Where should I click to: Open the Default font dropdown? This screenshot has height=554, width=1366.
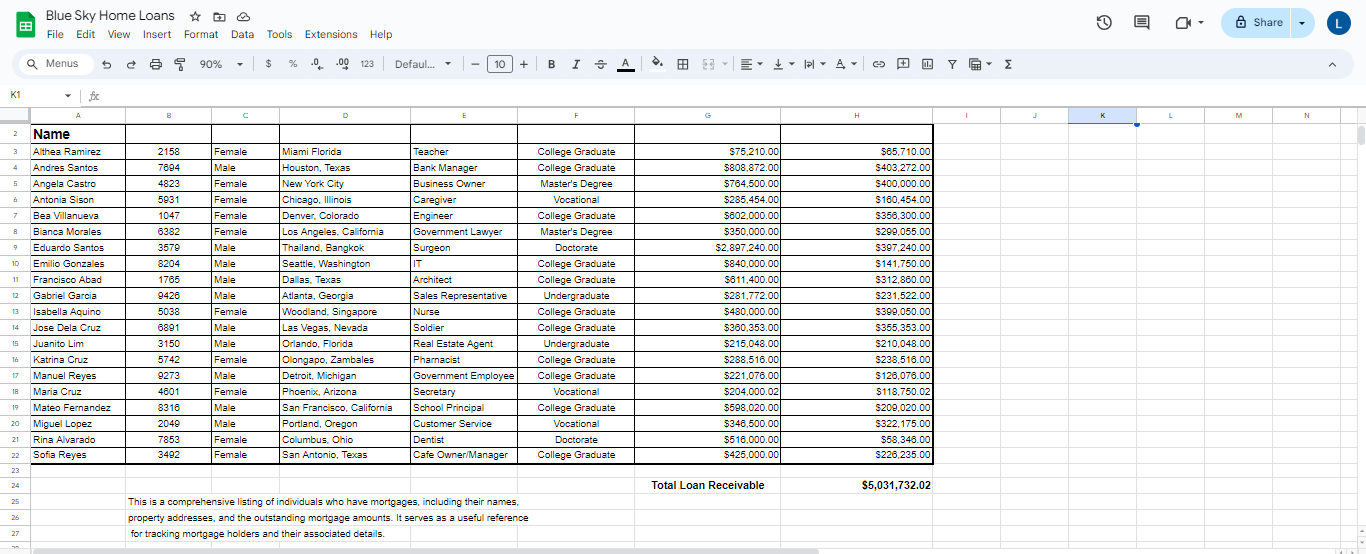423,64
